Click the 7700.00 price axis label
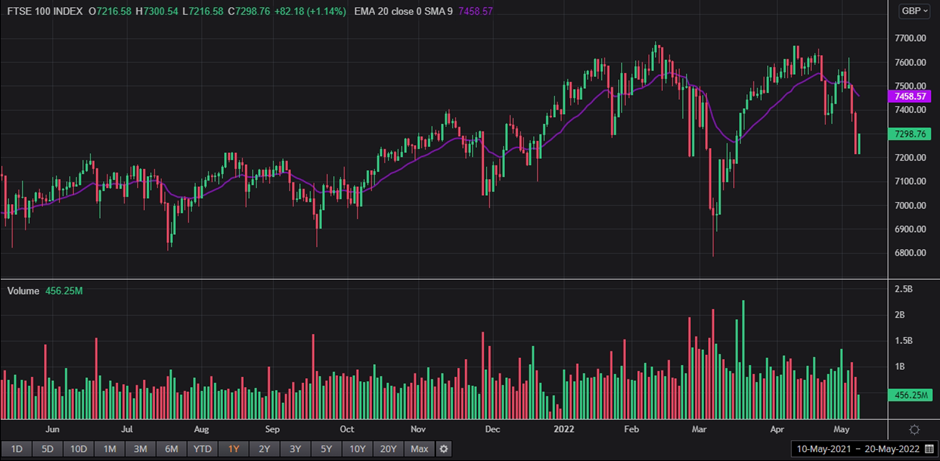This screenshot has width=940, height=461. point(910,38)
